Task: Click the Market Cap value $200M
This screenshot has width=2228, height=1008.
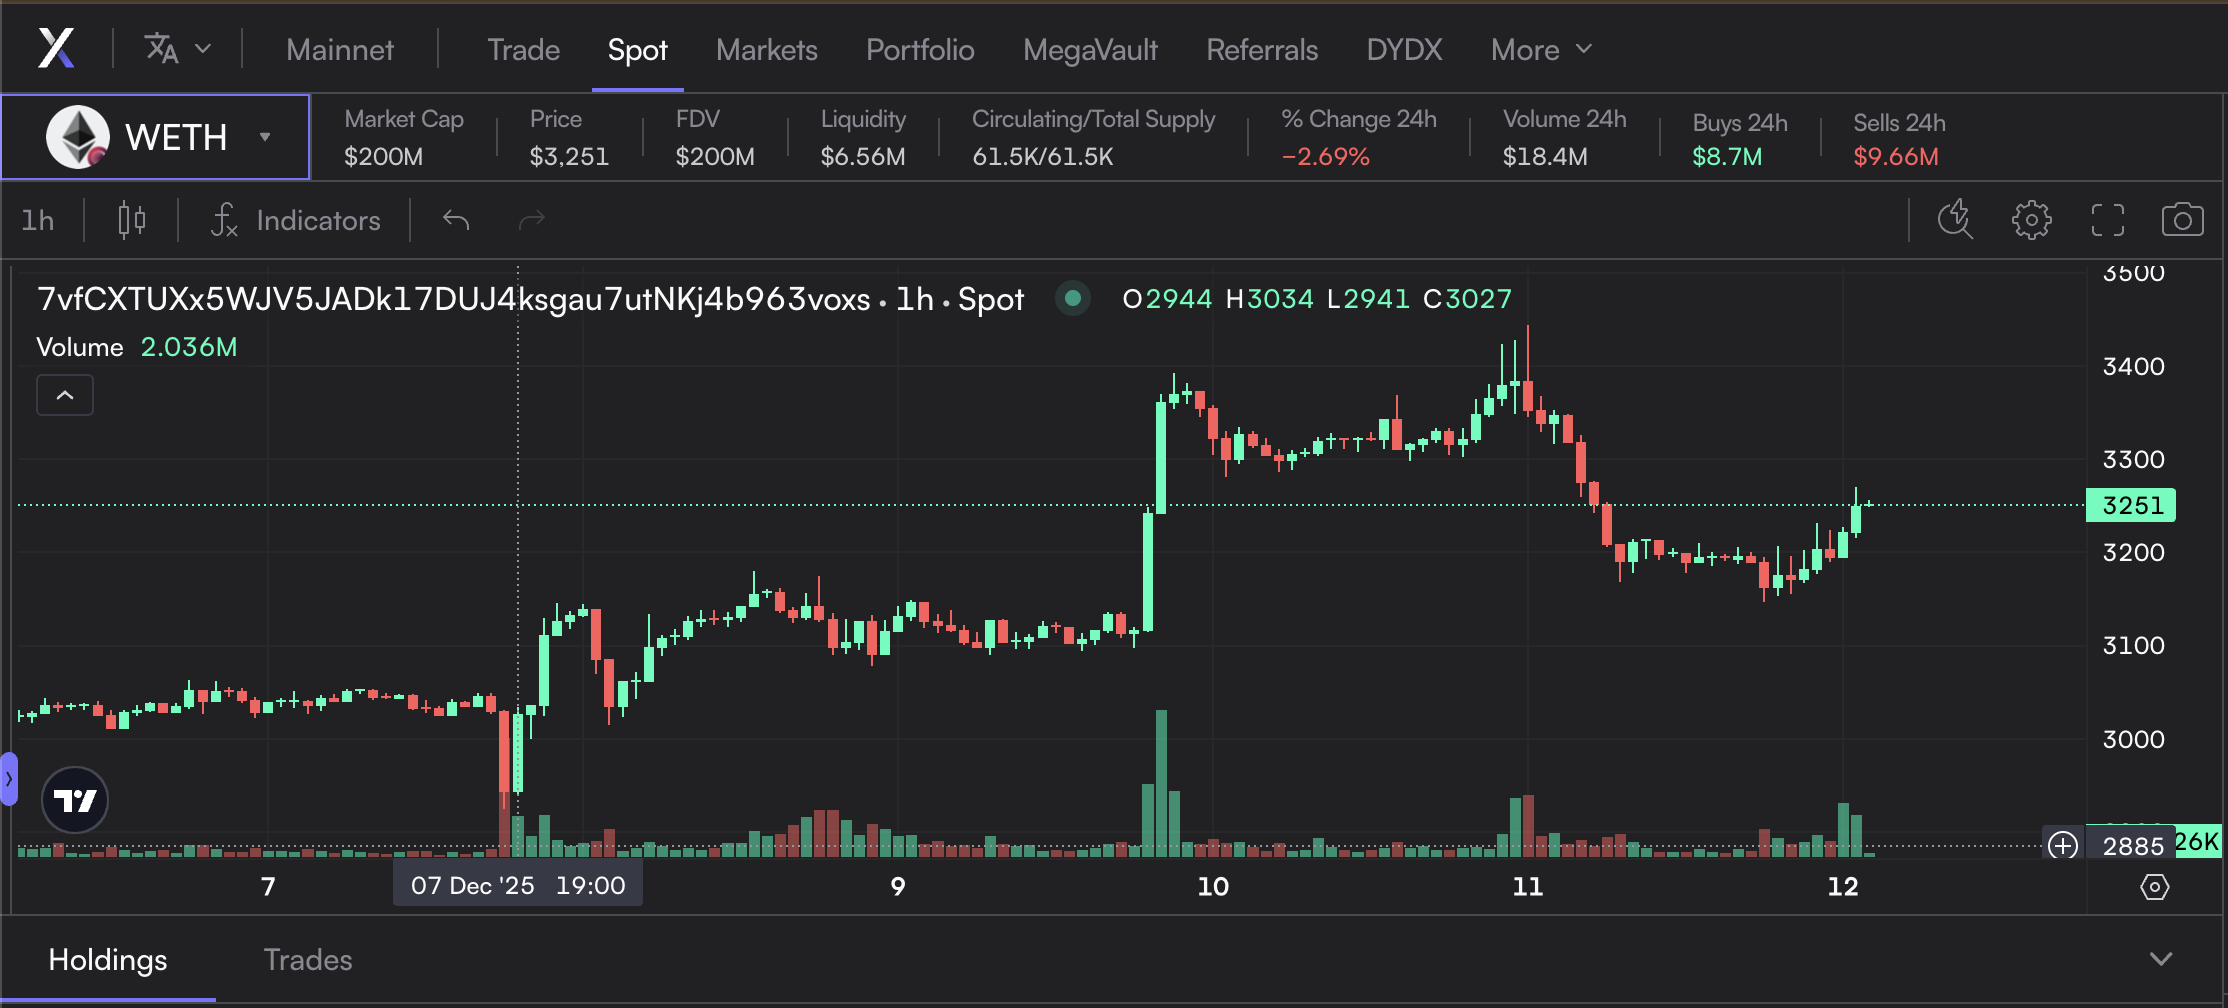Action: pyautogui.click(x=383, y=157)
